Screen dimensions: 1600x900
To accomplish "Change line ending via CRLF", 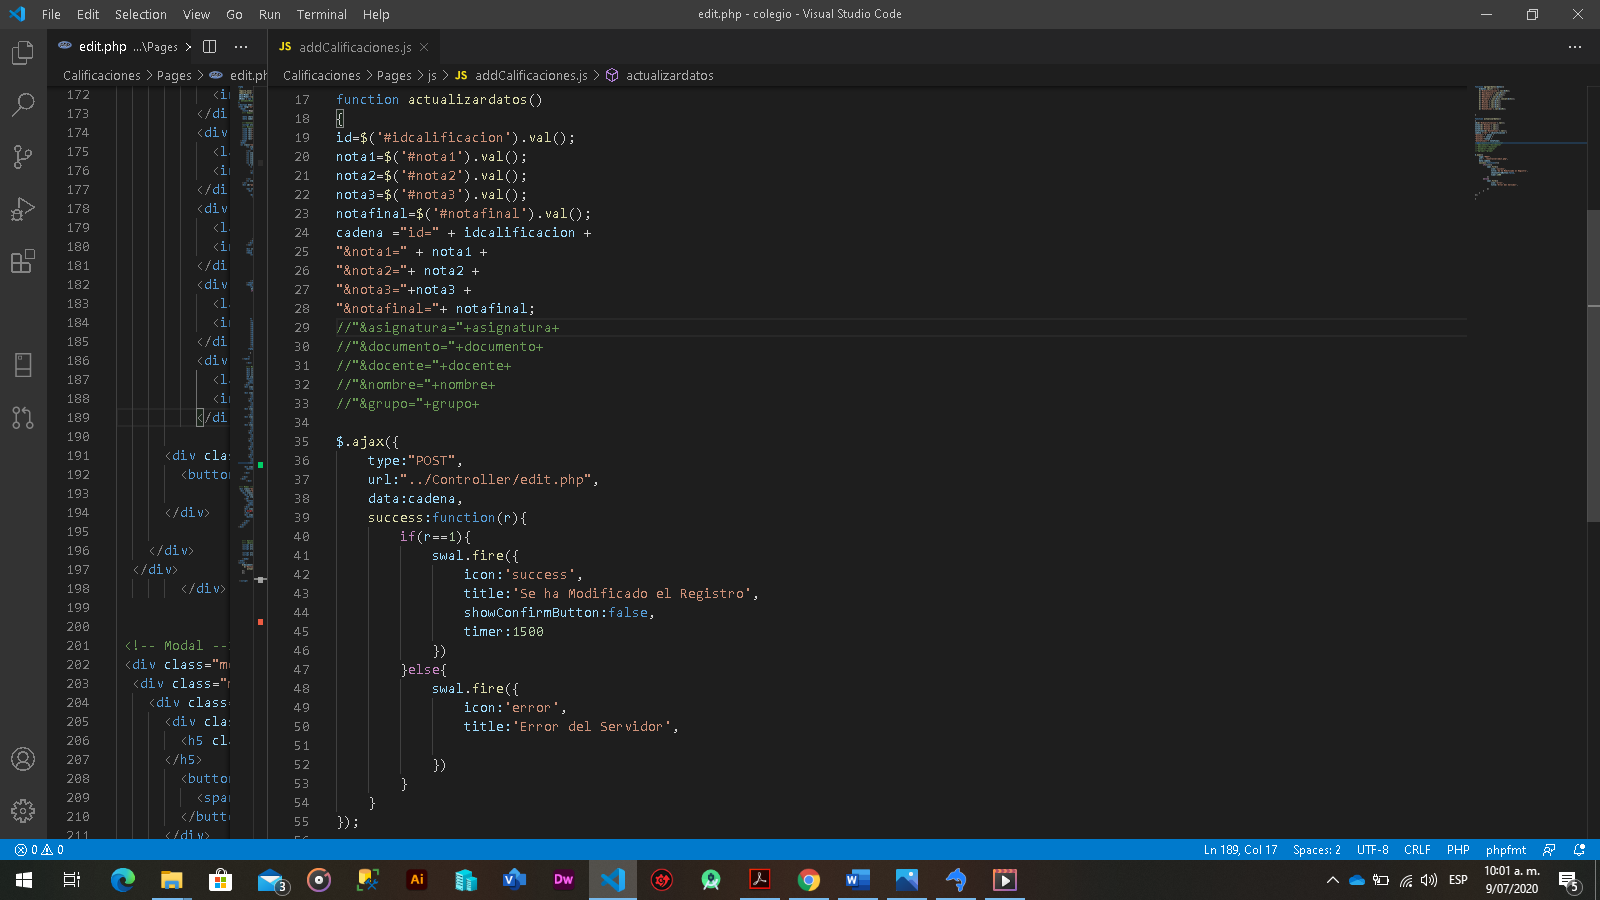I will [x=1417, y=850].
